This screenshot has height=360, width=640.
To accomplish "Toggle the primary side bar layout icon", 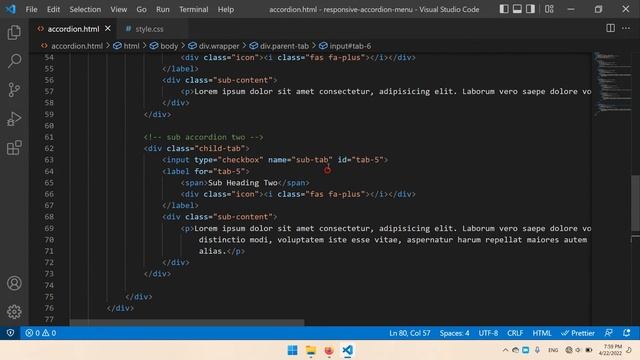I will tap(504, 9).
